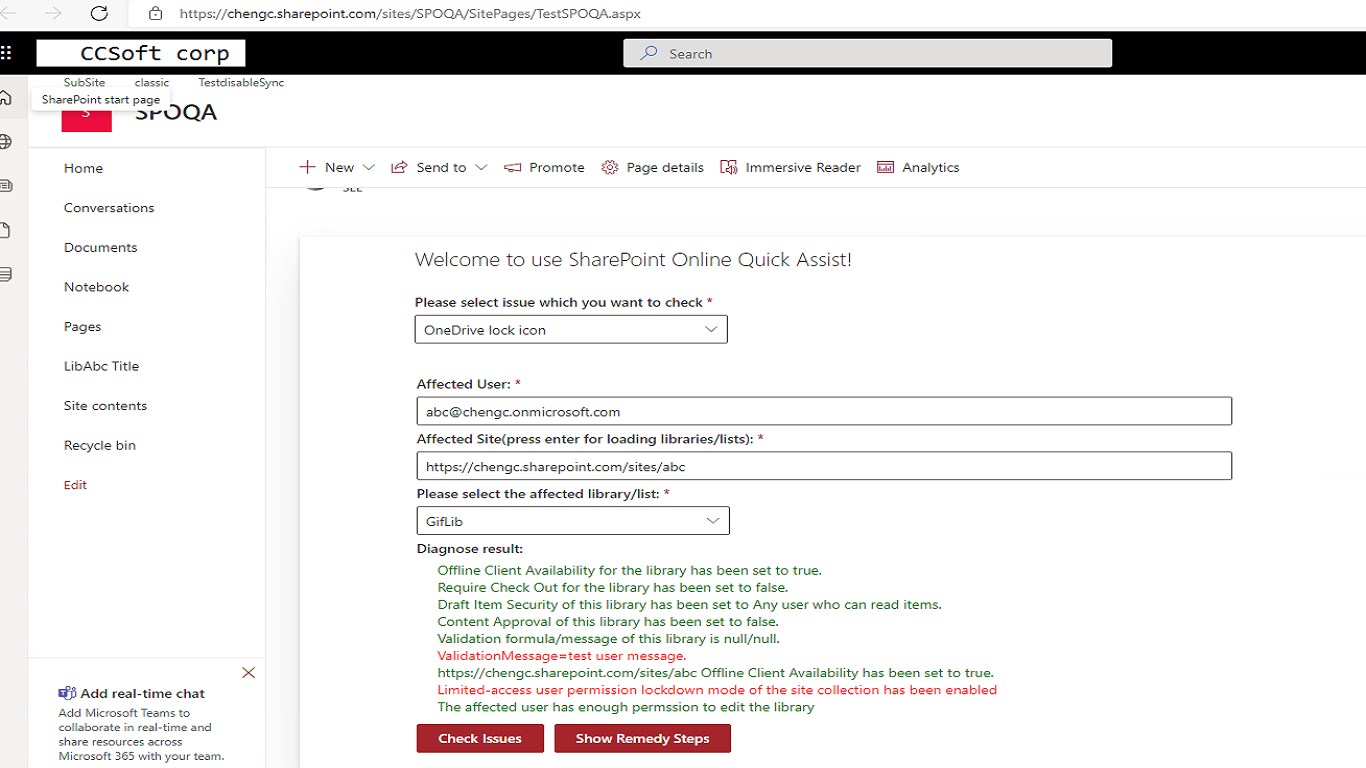This screenshot has width=1366, height=768.
Task: Click the affected user enough permission line
Action: 626,707
